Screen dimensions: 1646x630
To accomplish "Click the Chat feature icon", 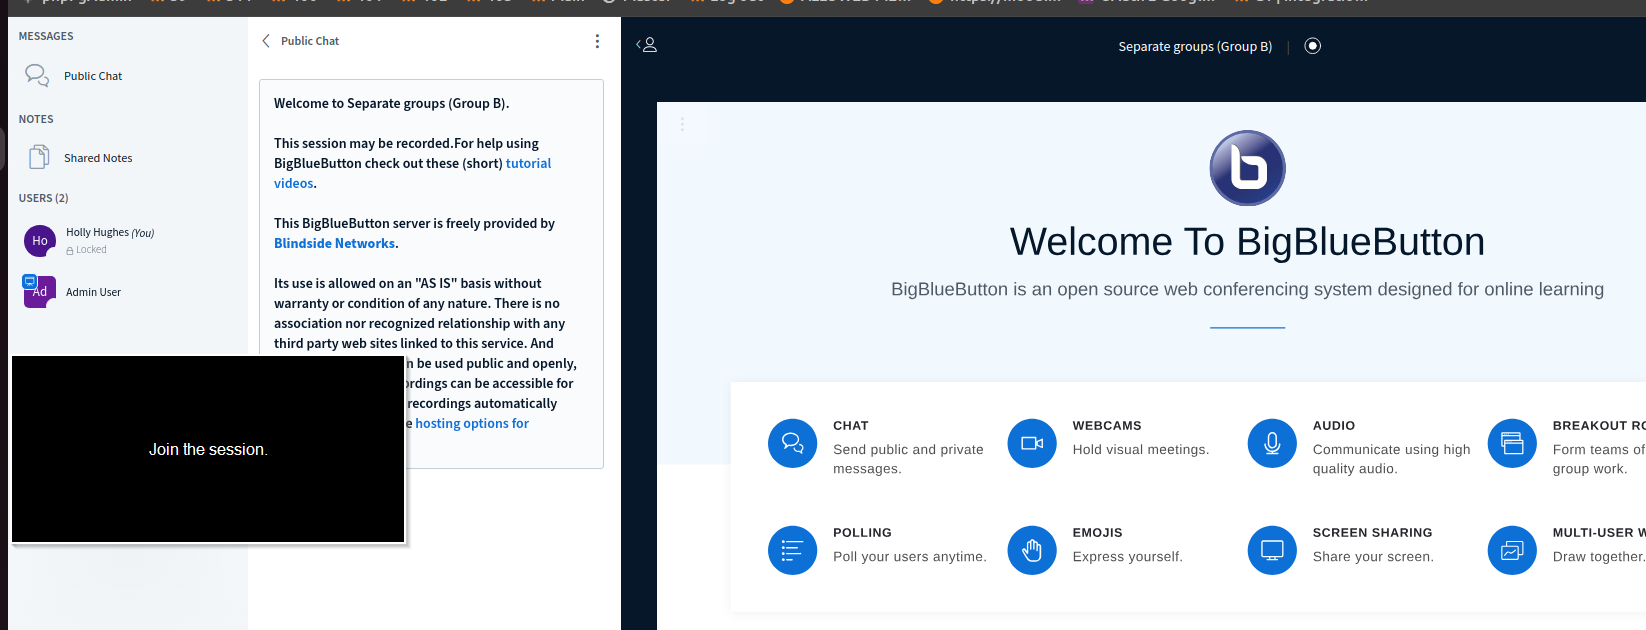I will click(792, 443).
